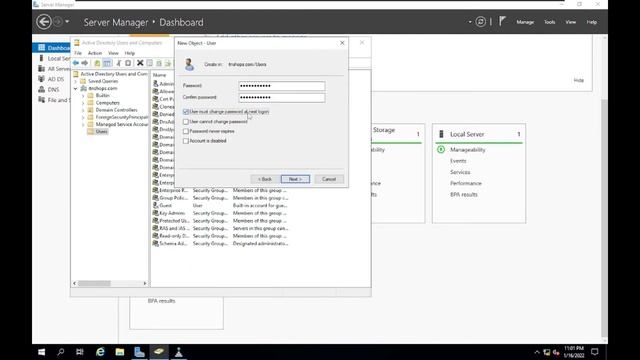Return to previous step with Back button

click(264, 179)
